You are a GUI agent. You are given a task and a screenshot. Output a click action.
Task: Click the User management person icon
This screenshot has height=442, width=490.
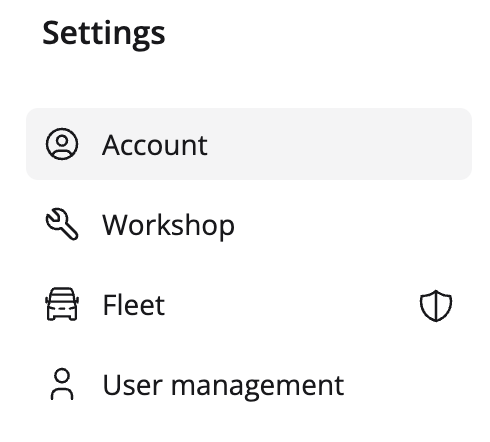click(x=62, y=384)
